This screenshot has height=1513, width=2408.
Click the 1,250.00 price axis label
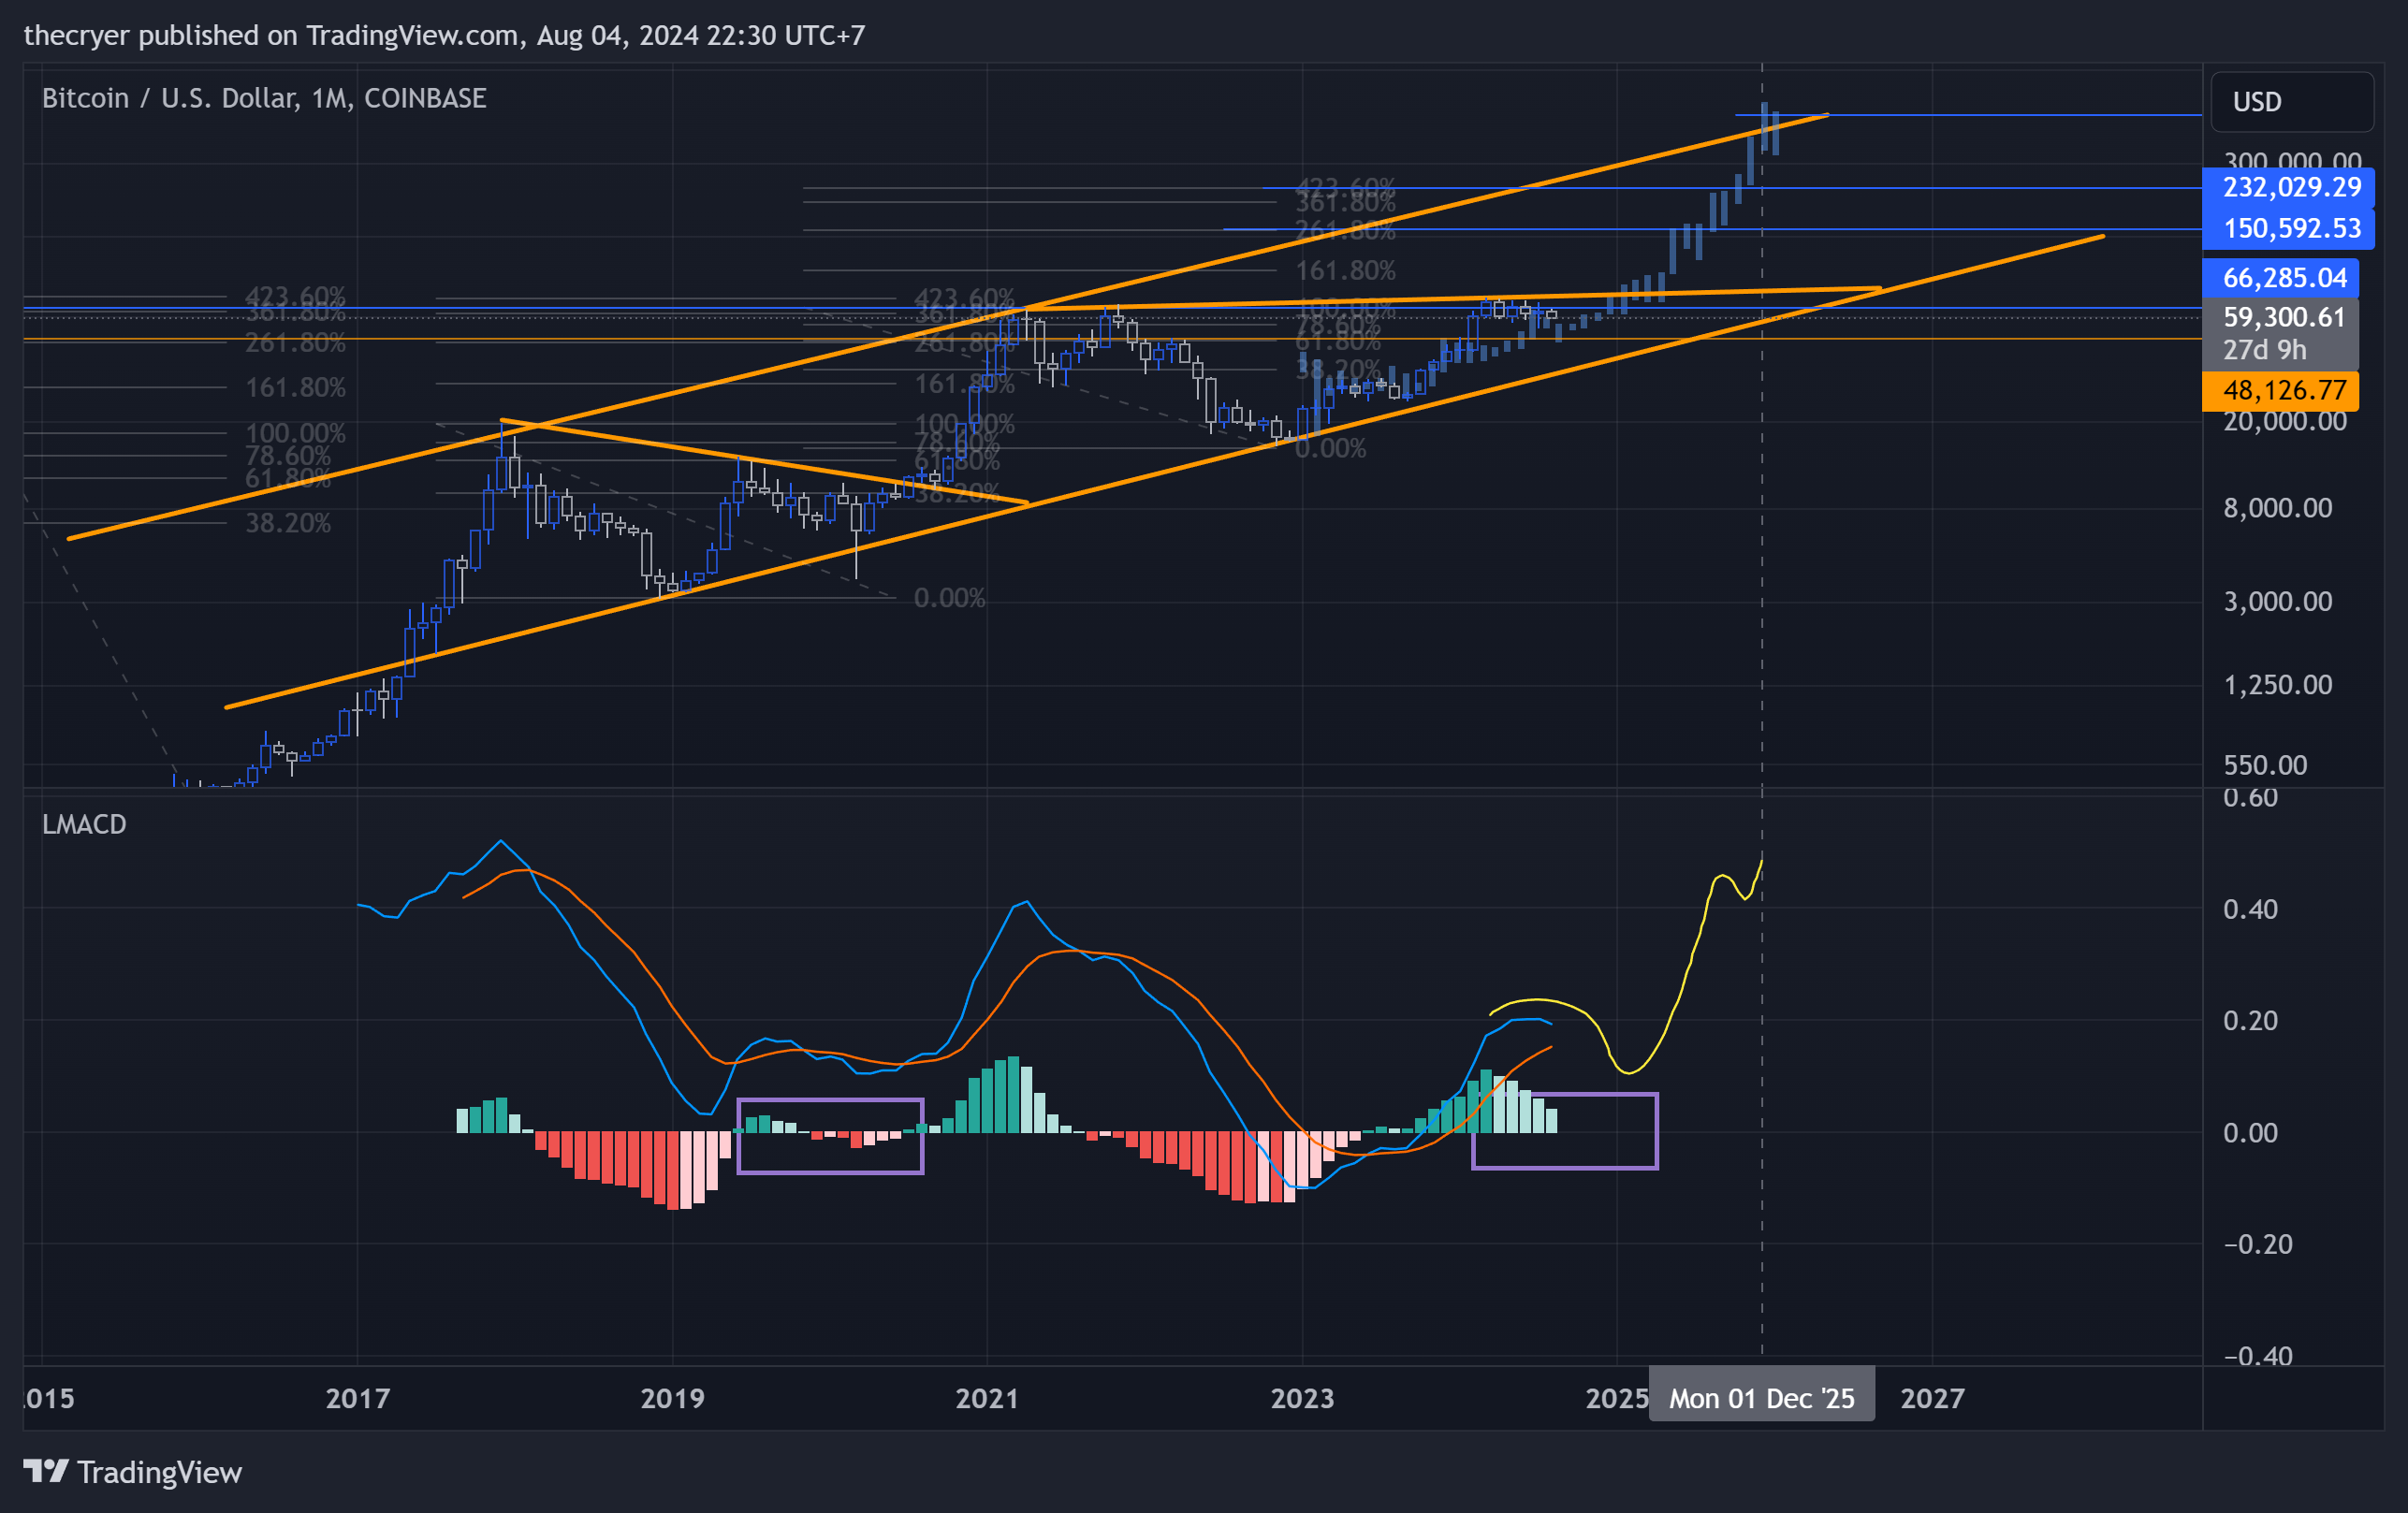[2277, 685]
